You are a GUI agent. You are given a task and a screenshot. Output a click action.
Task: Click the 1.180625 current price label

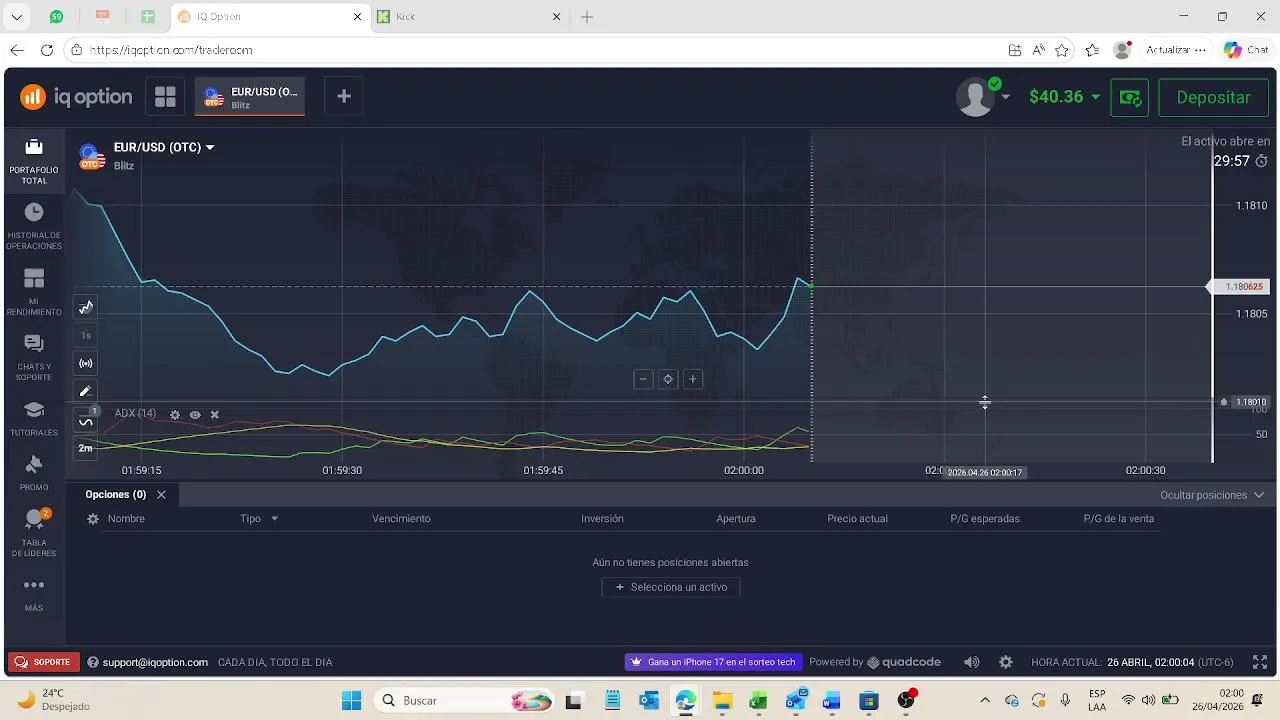coord(1239,287)
